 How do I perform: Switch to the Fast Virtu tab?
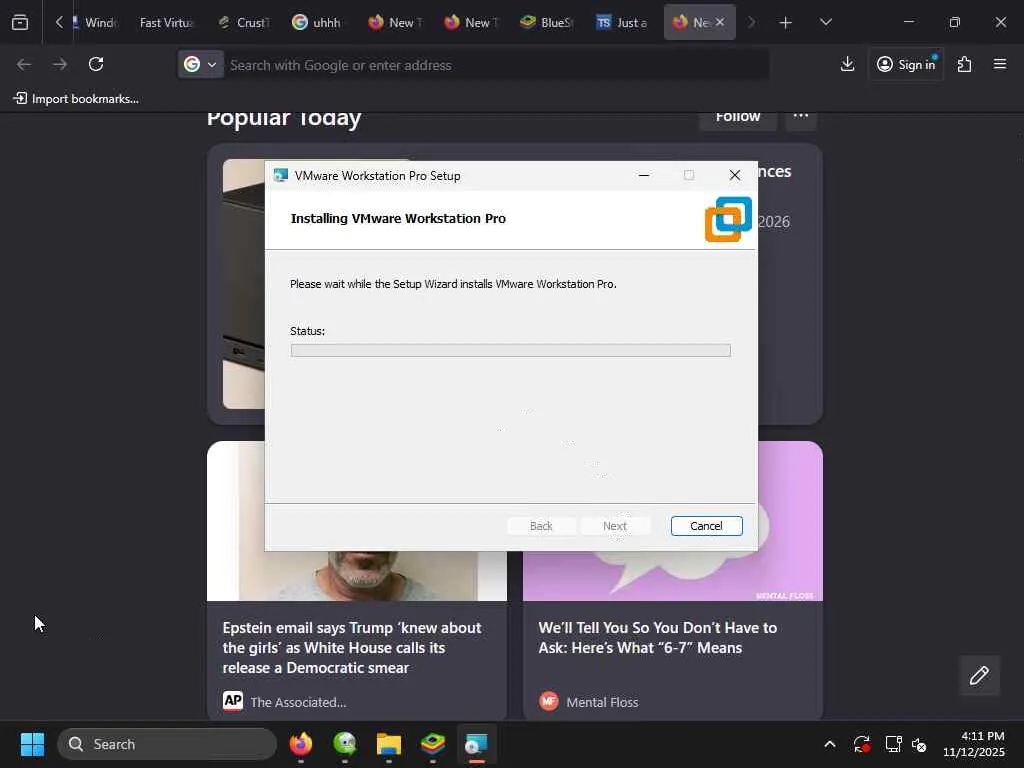[166, 23]
